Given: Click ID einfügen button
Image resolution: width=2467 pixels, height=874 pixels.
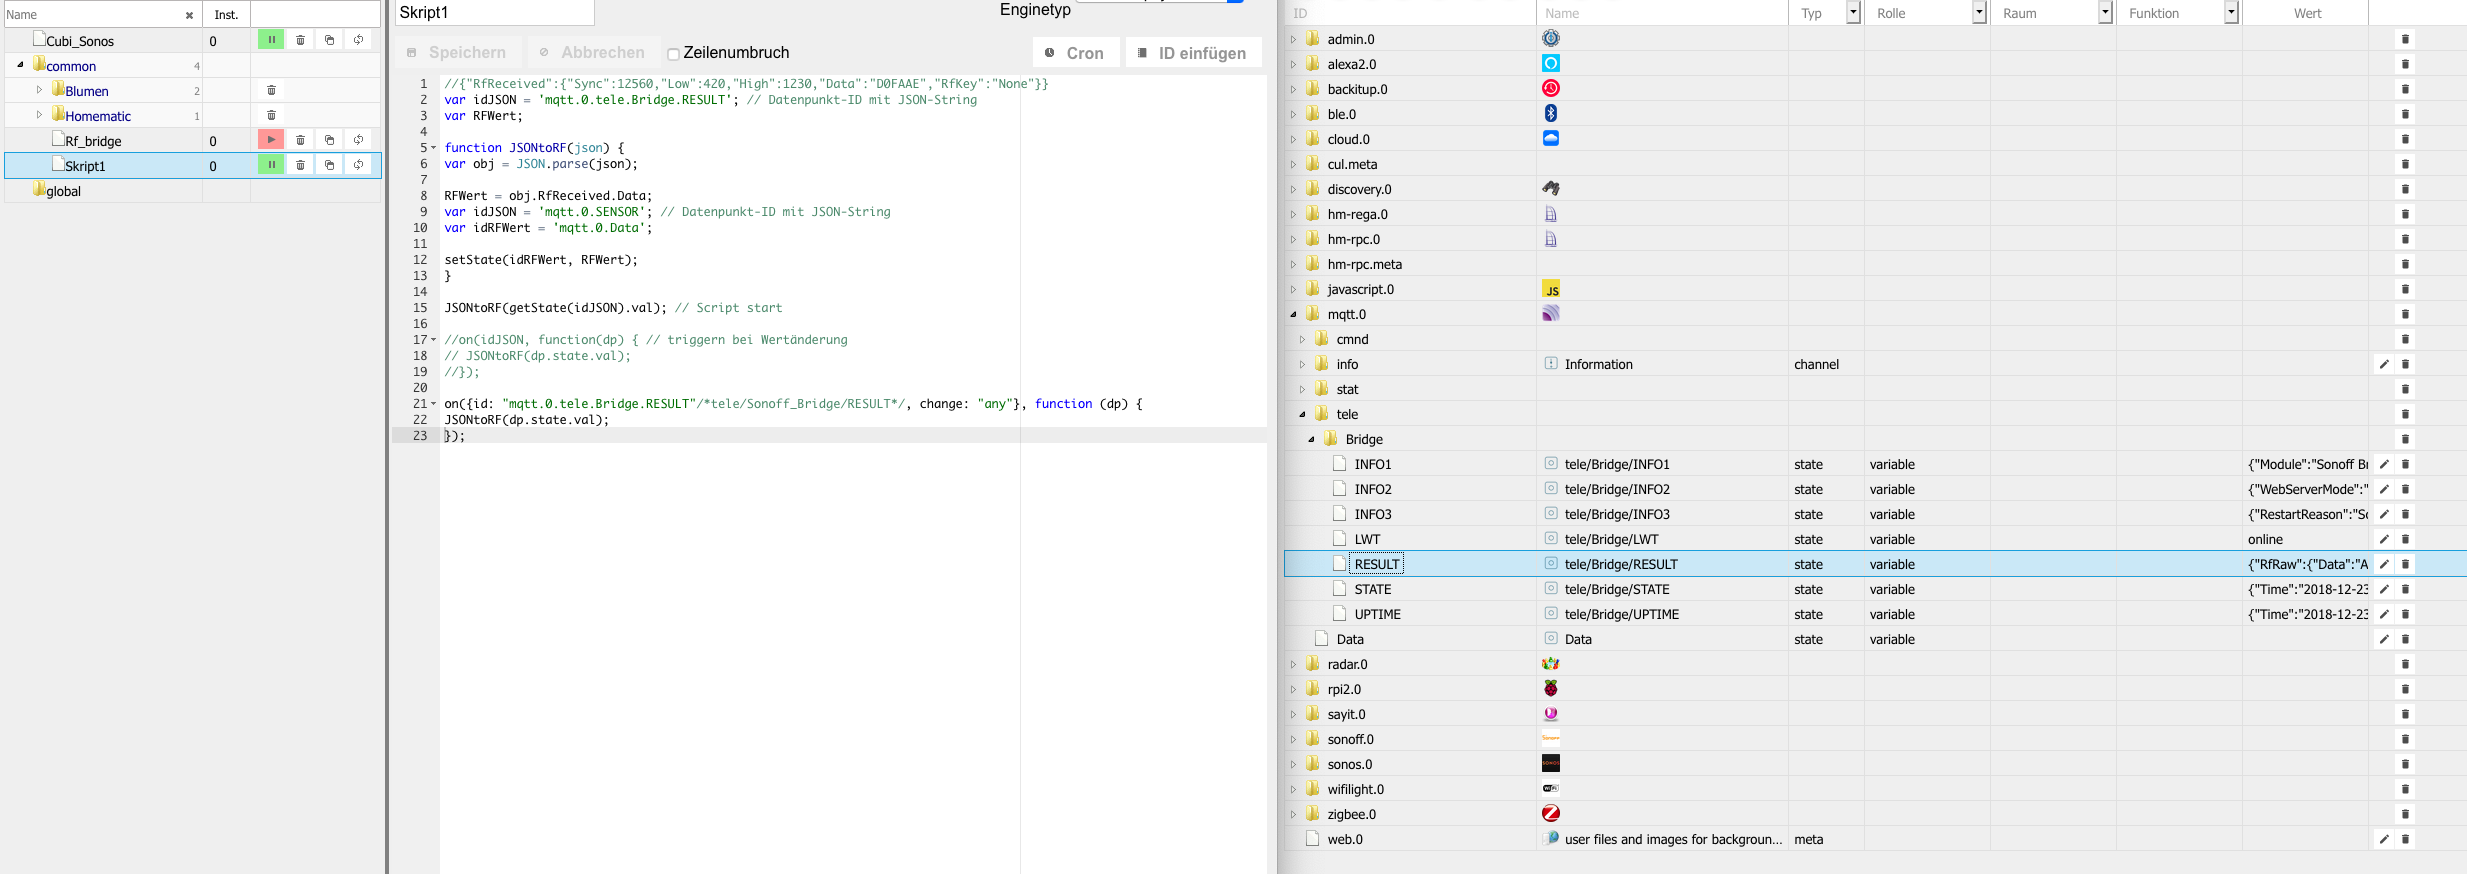Looking at the screenshot, I should pos(1193,53).
